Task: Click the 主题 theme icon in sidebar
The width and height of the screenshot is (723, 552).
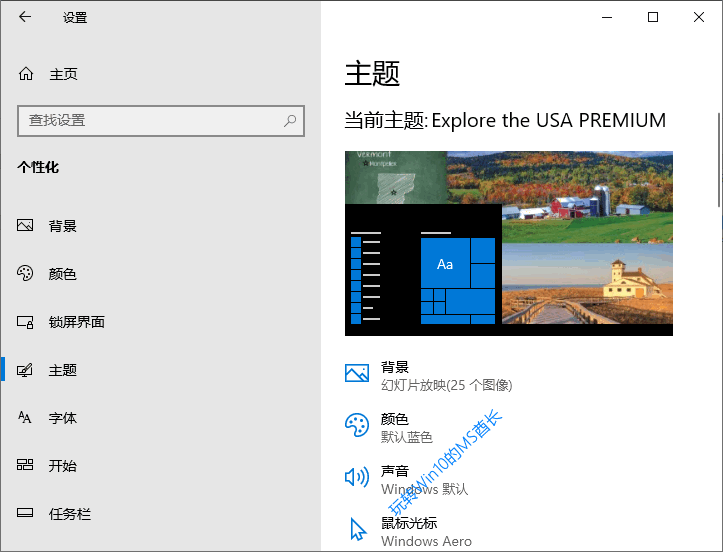Action: tap(25, 370)
